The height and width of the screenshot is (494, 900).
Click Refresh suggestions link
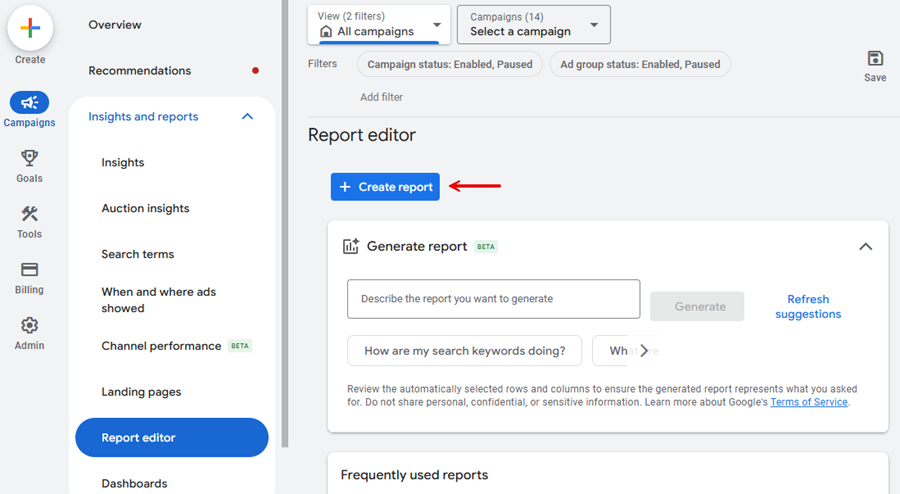point(807,306)
